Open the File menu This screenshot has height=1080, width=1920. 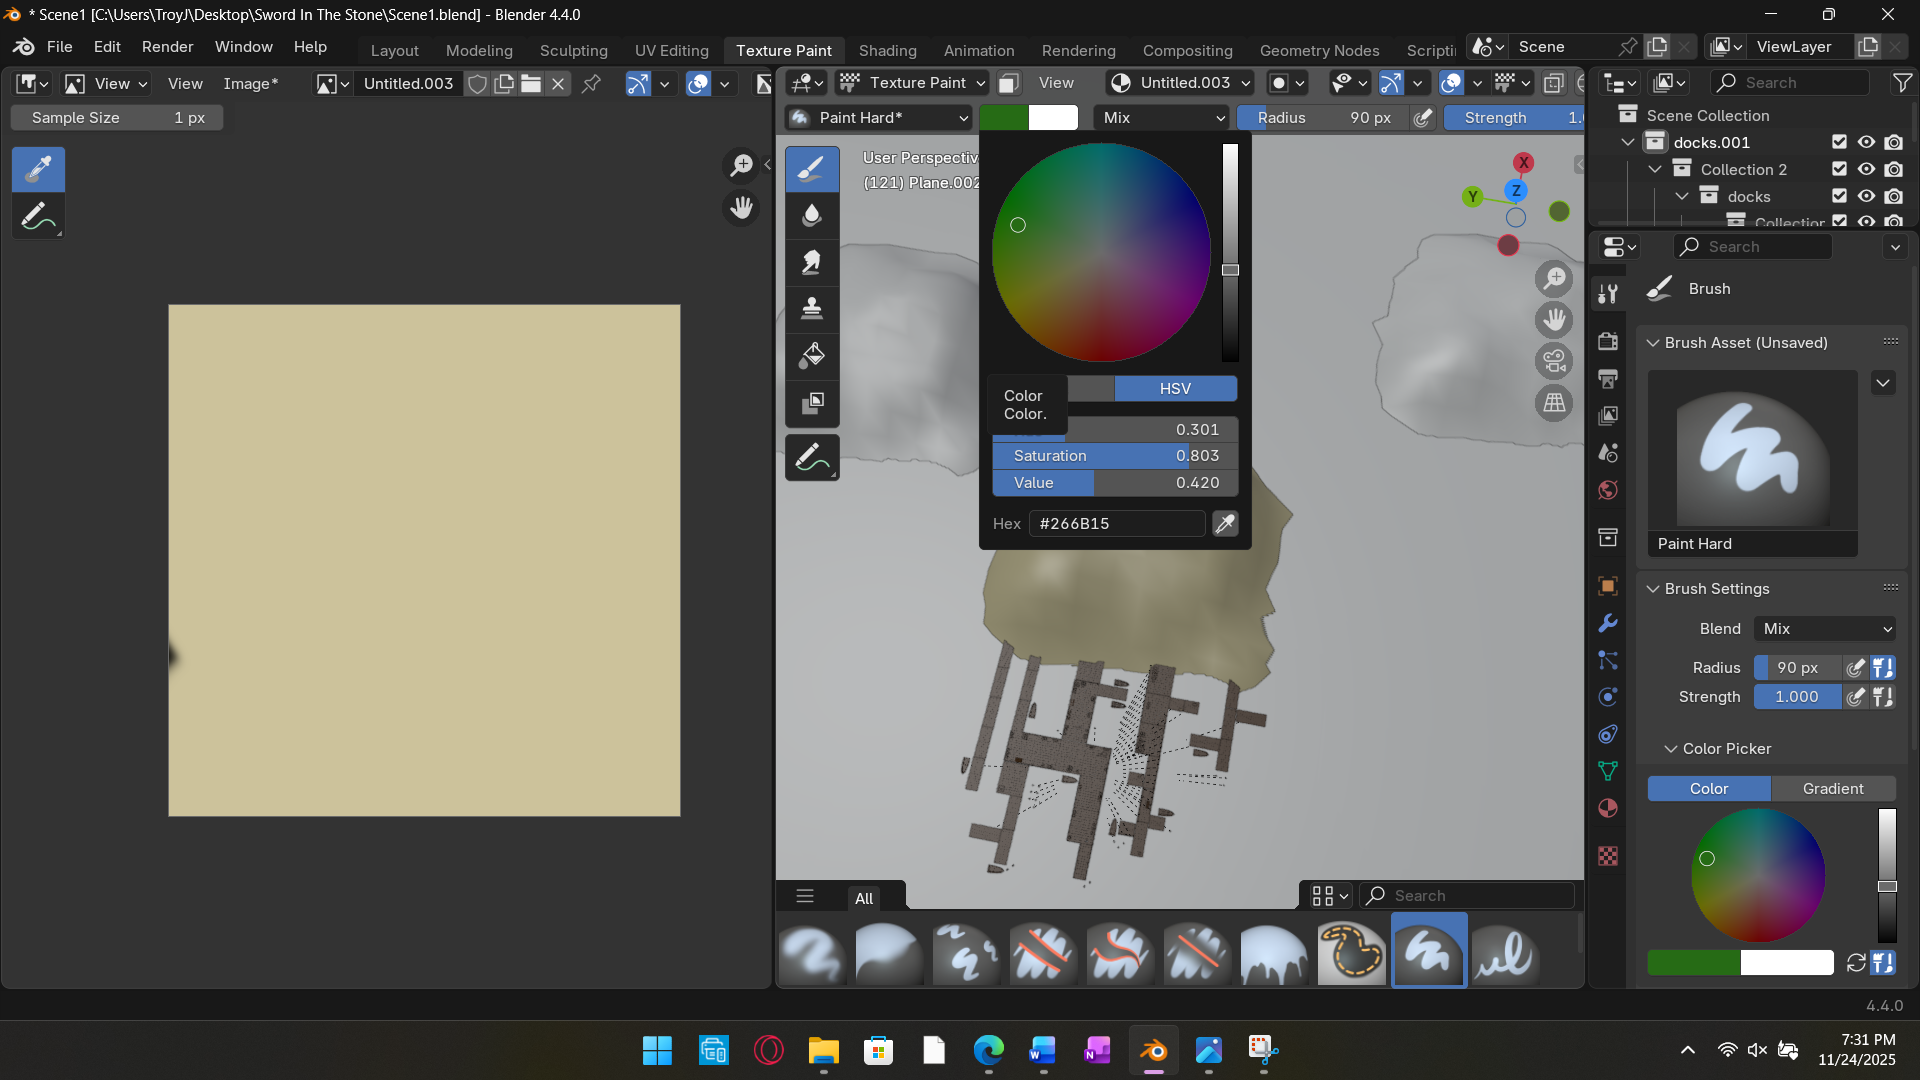60,47
